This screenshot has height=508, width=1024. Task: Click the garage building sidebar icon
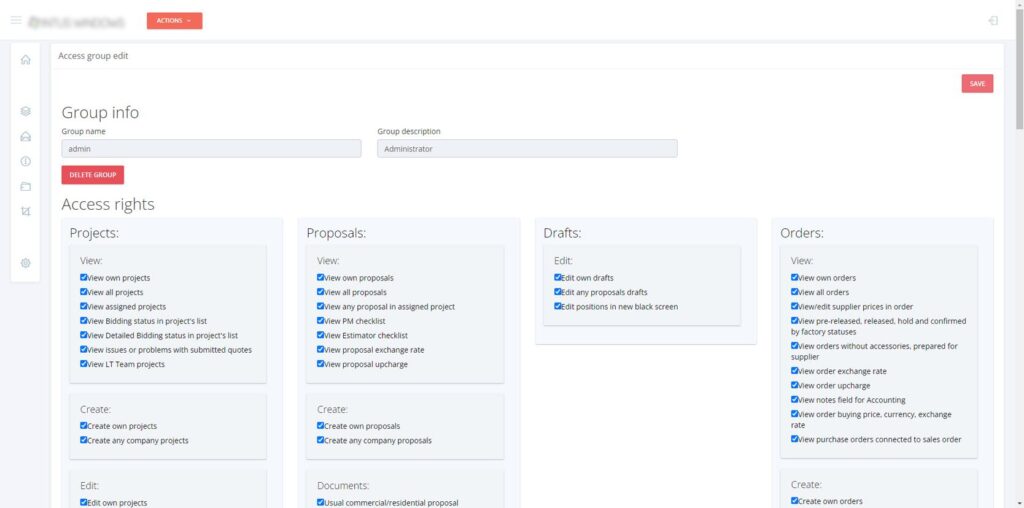25,136
